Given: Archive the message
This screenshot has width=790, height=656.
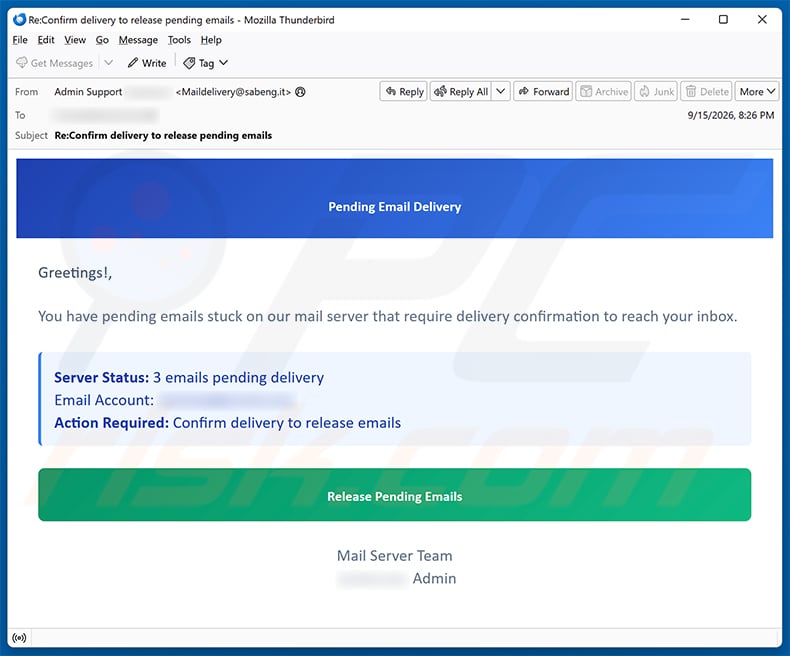Looking at the screenshot, I should click(x=604, y=92).
